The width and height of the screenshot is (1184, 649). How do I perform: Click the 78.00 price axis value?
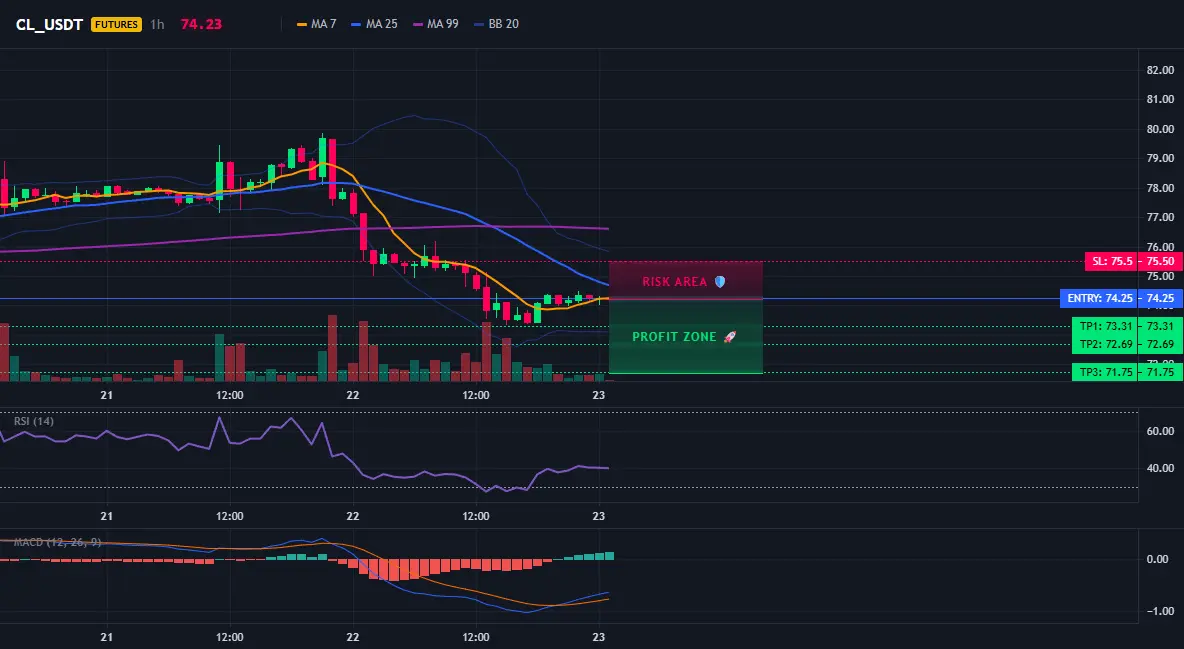pyautogui.click(x=1160, y=188)
